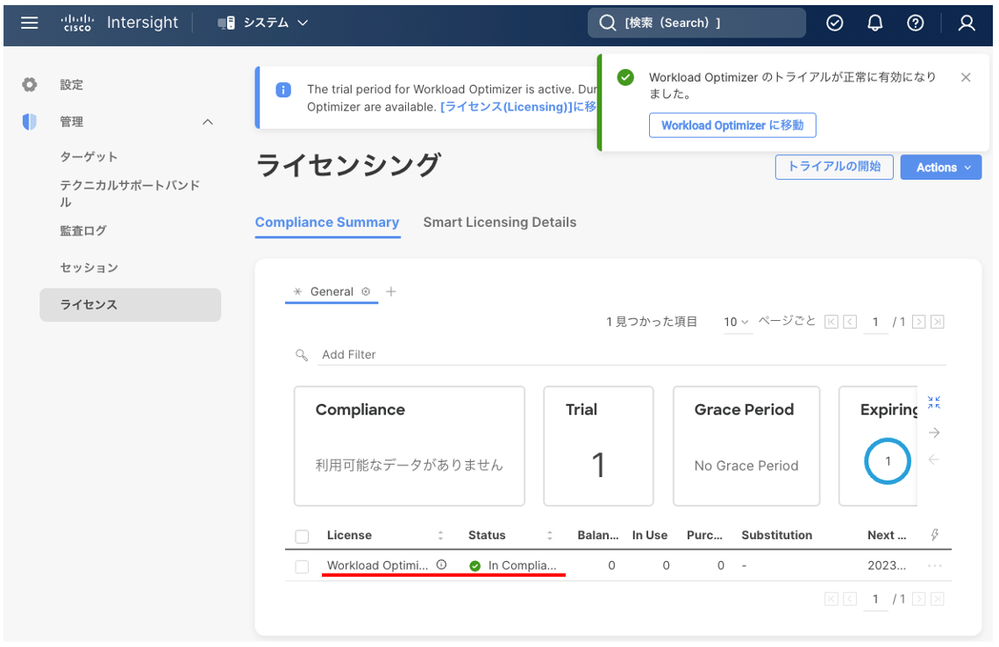Open ターゲット in the sidebar
The image size is (999, 647).
coord(89,157)
